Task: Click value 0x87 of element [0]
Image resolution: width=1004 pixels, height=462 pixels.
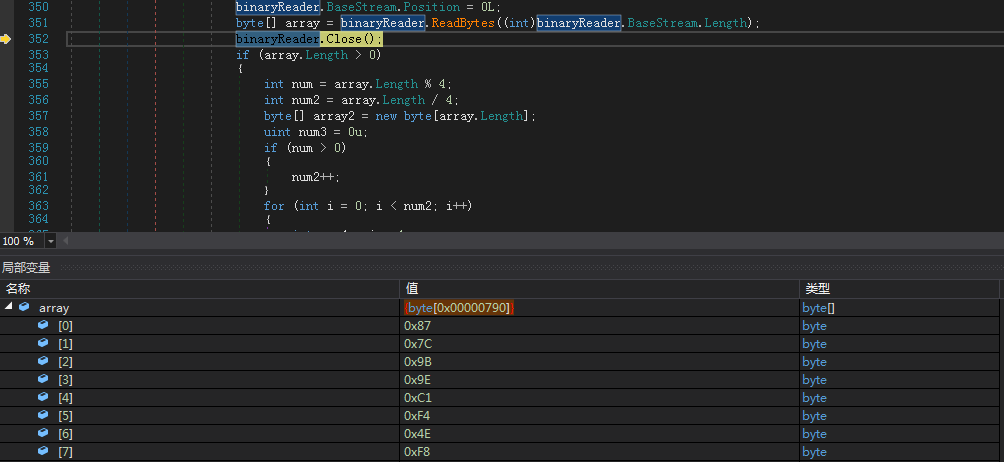Action: [x=417, y=326]
